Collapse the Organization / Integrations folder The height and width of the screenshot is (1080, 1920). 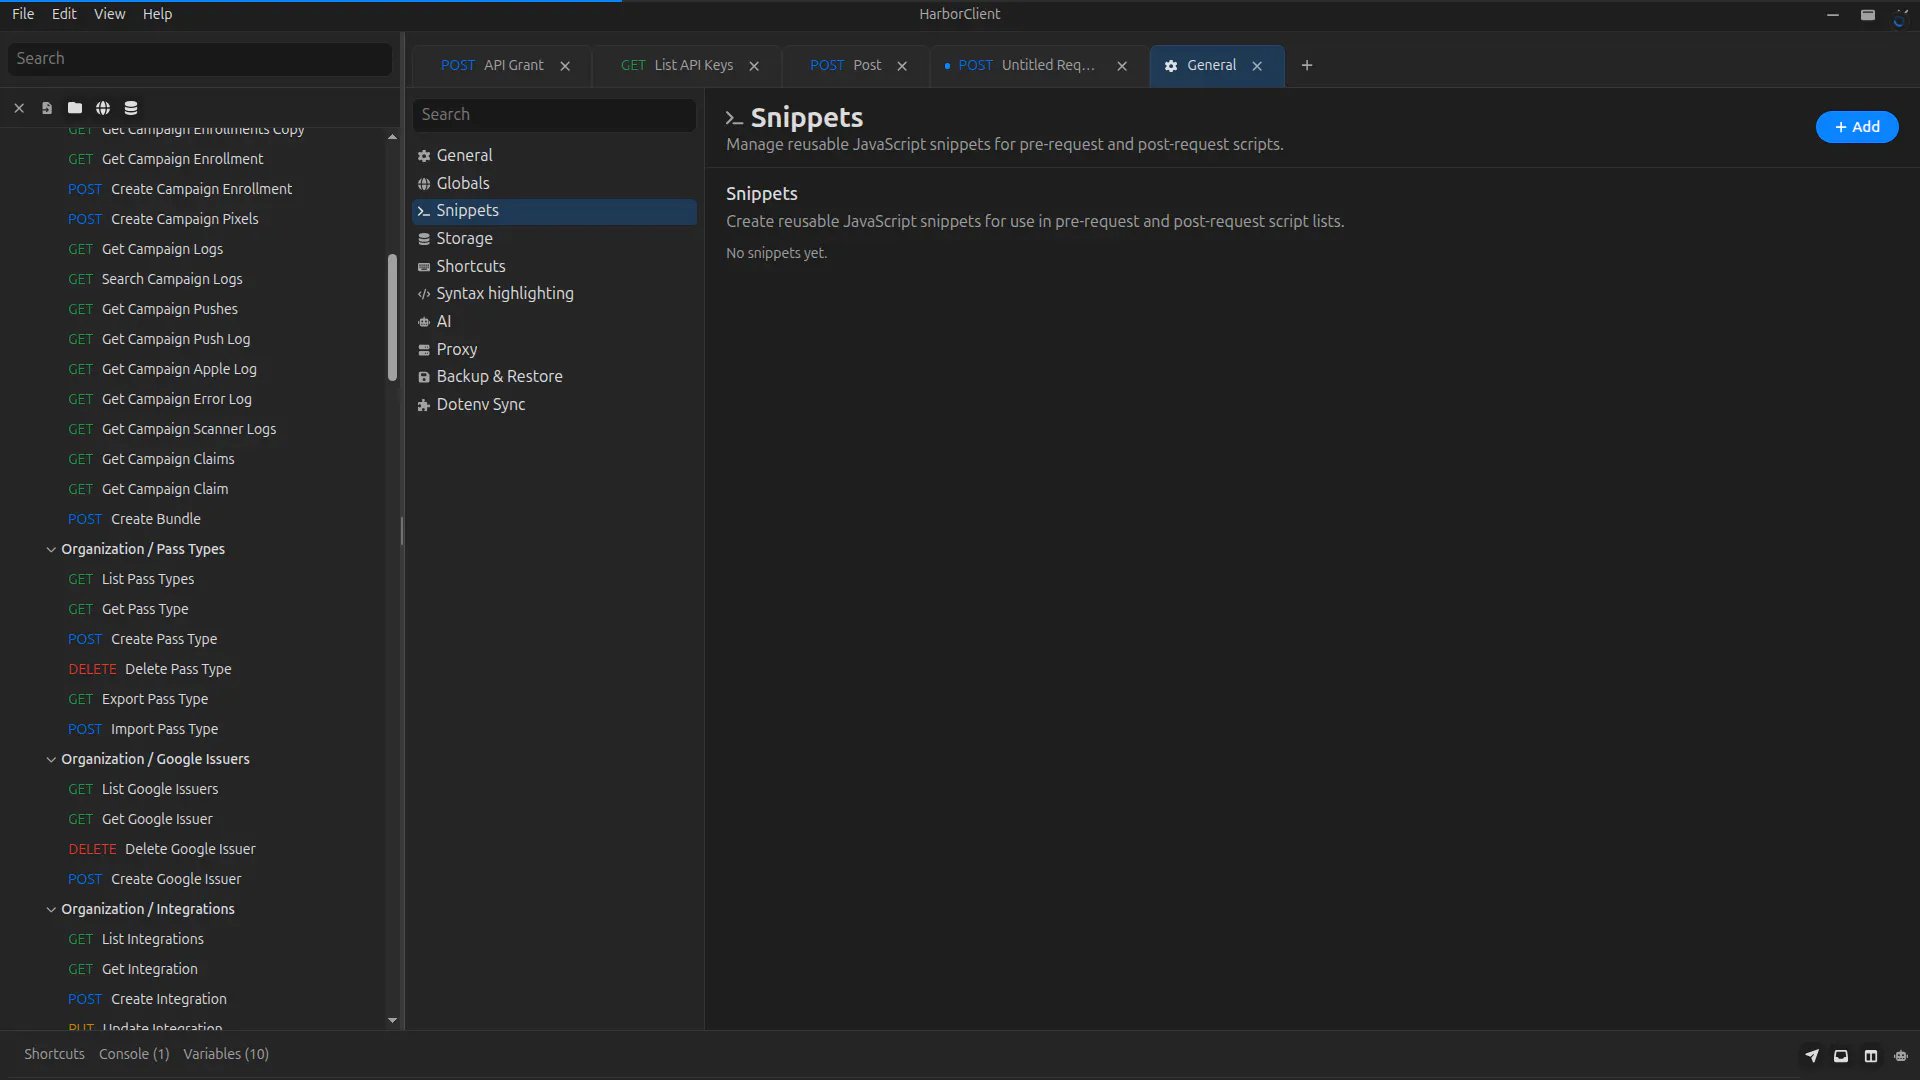tap(51, 909)
